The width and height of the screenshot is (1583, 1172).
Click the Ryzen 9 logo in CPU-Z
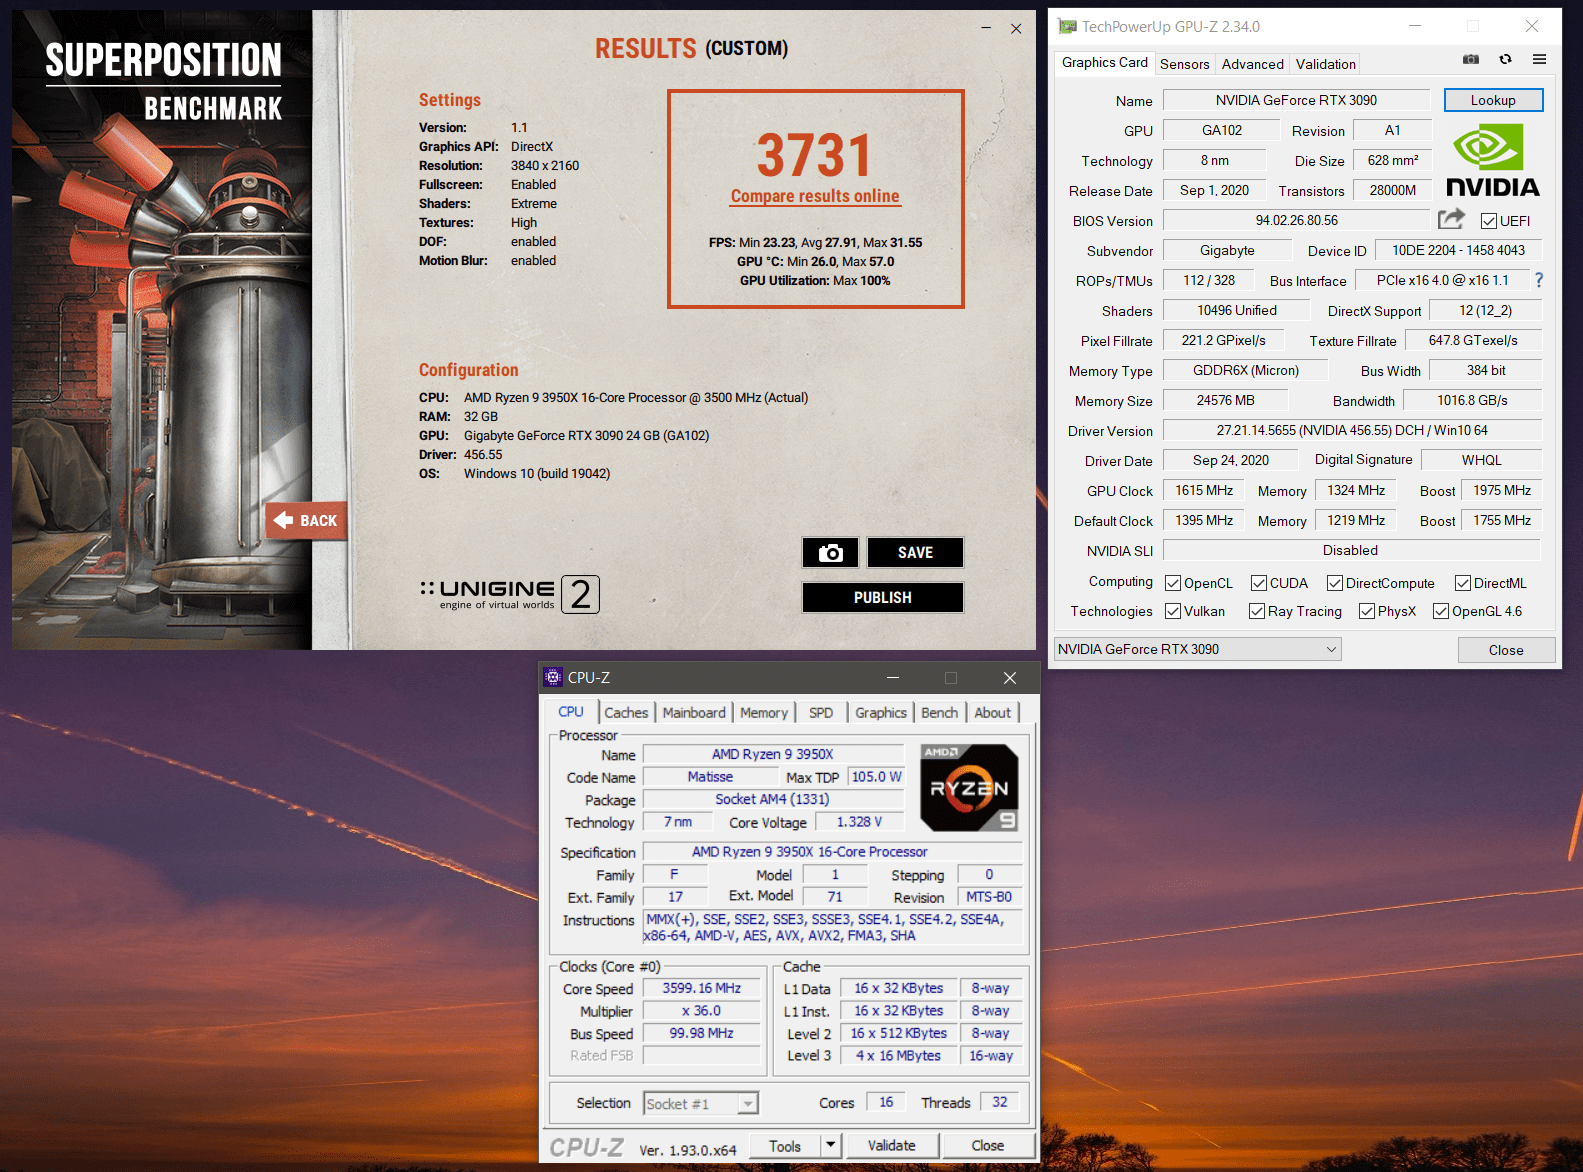click(969, 787)
